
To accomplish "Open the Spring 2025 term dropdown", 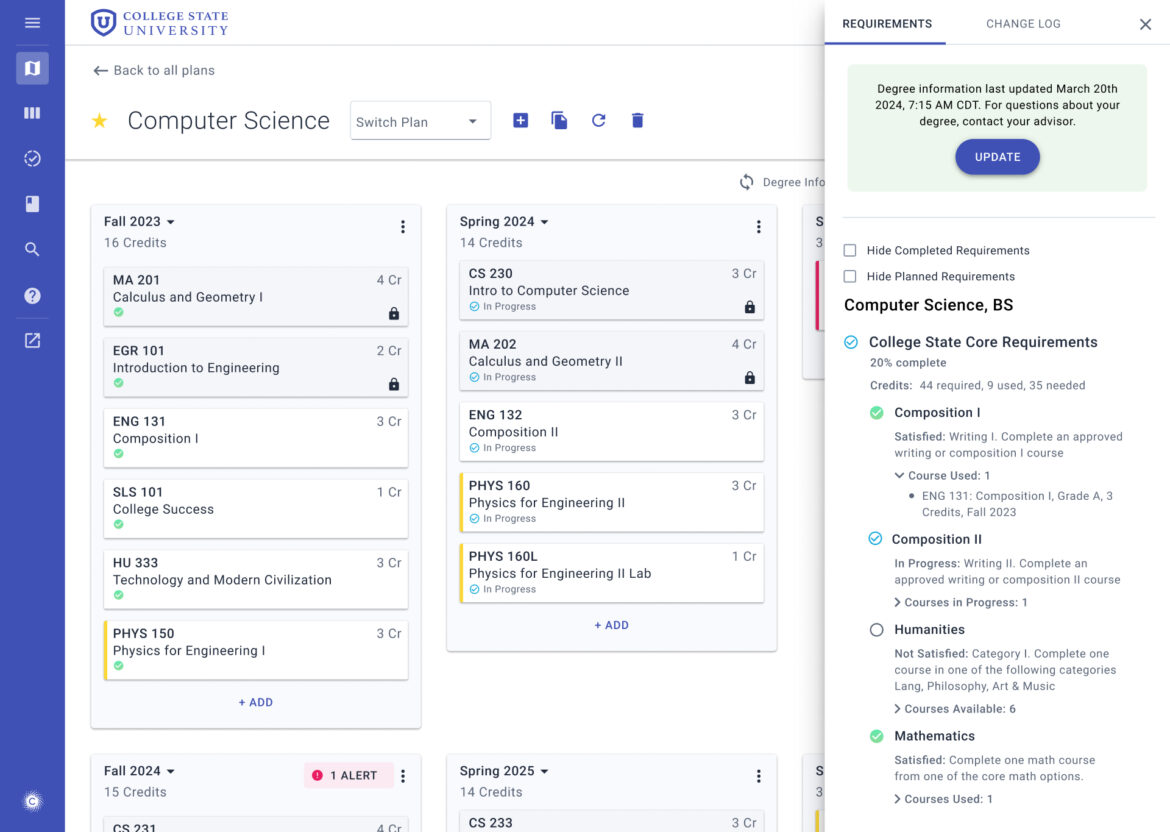I will pyautogui.click(x=504, y=771).
